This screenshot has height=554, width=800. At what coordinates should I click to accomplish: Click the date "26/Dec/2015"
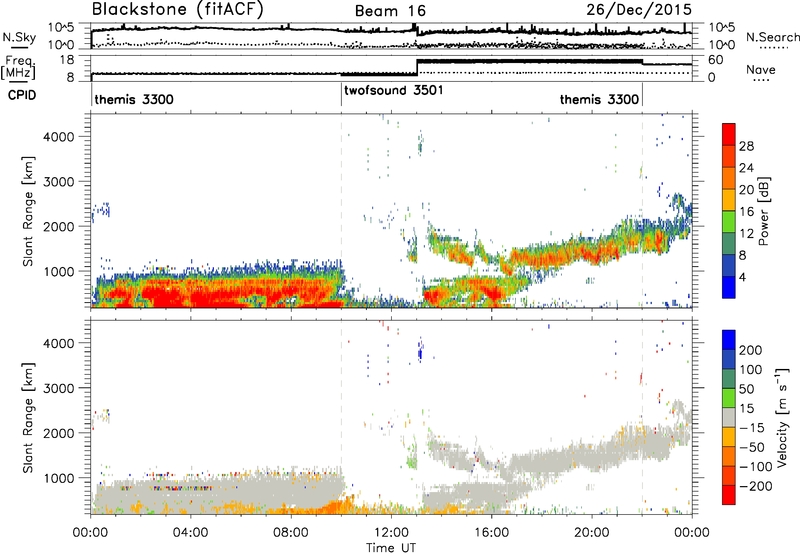(639, 10)
